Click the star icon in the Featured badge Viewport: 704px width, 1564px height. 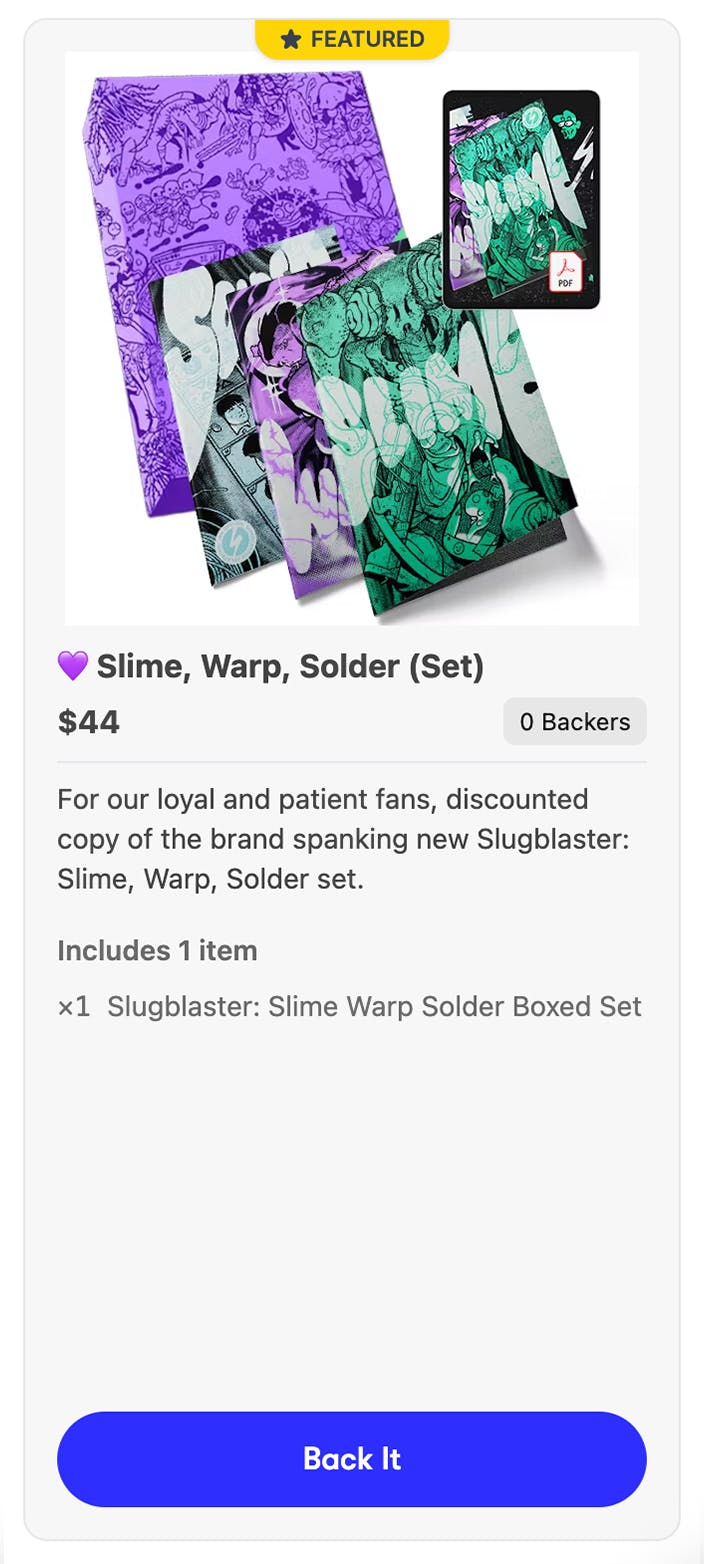click(x=290, y=40)
